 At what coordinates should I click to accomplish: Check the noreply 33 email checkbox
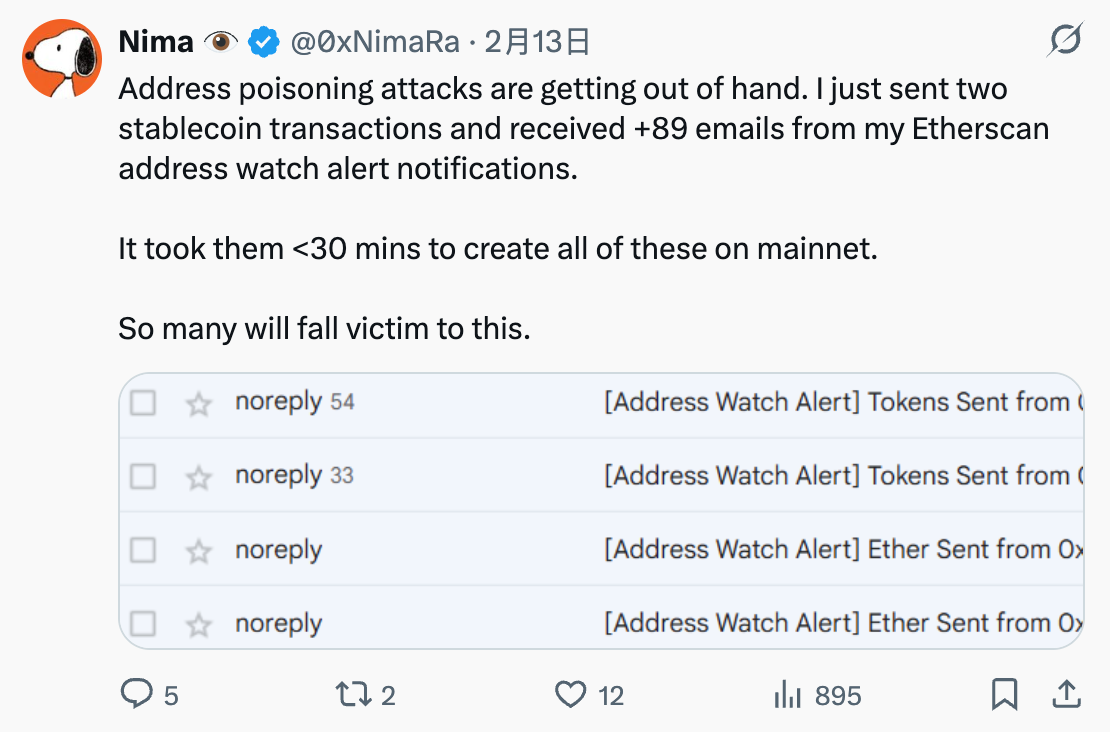tap(144, 477)
